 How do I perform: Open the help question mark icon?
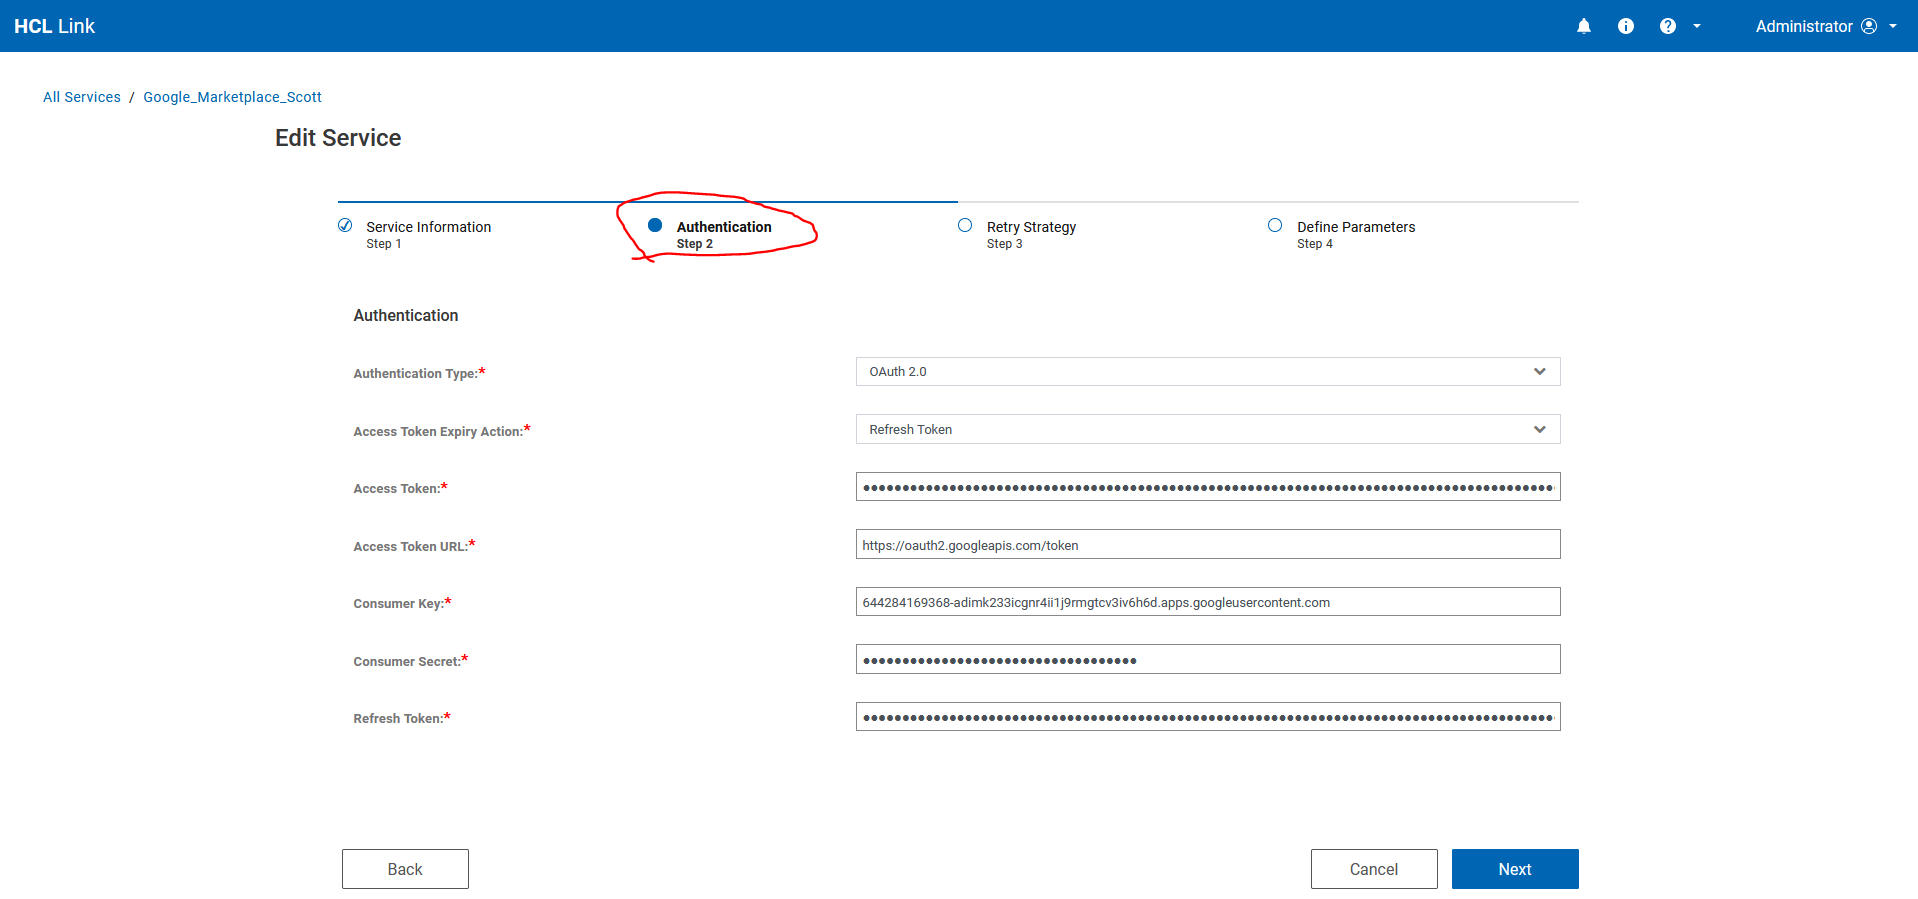tap(1668, 26)
